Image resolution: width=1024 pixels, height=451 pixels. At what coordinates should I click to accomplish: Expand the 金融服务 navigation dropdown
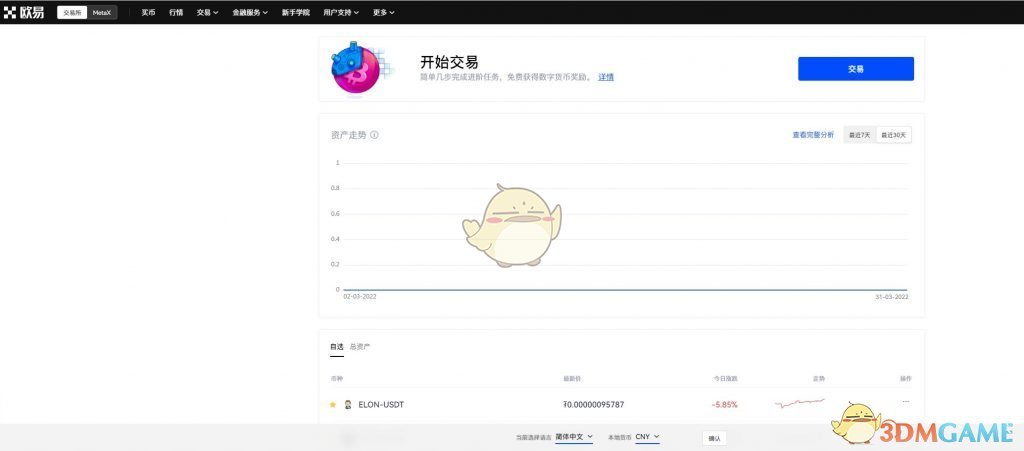[249, 12]
